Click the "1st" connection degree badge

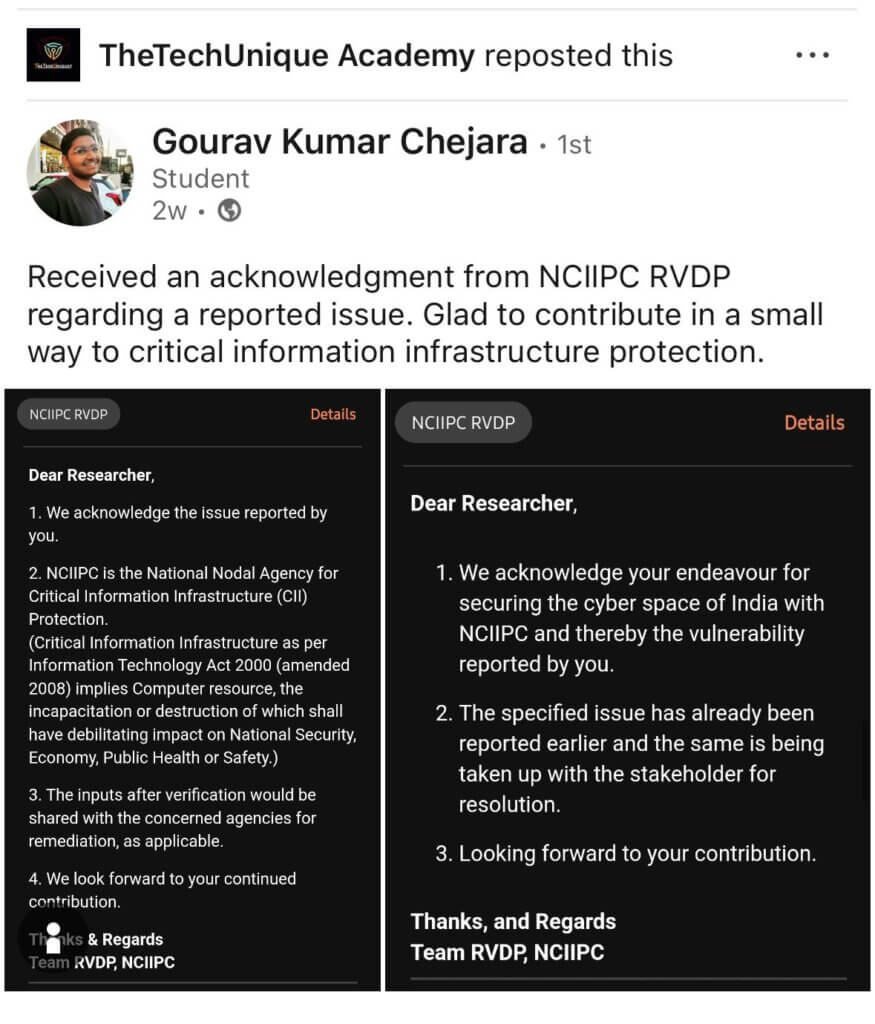(x=574, y=145)
